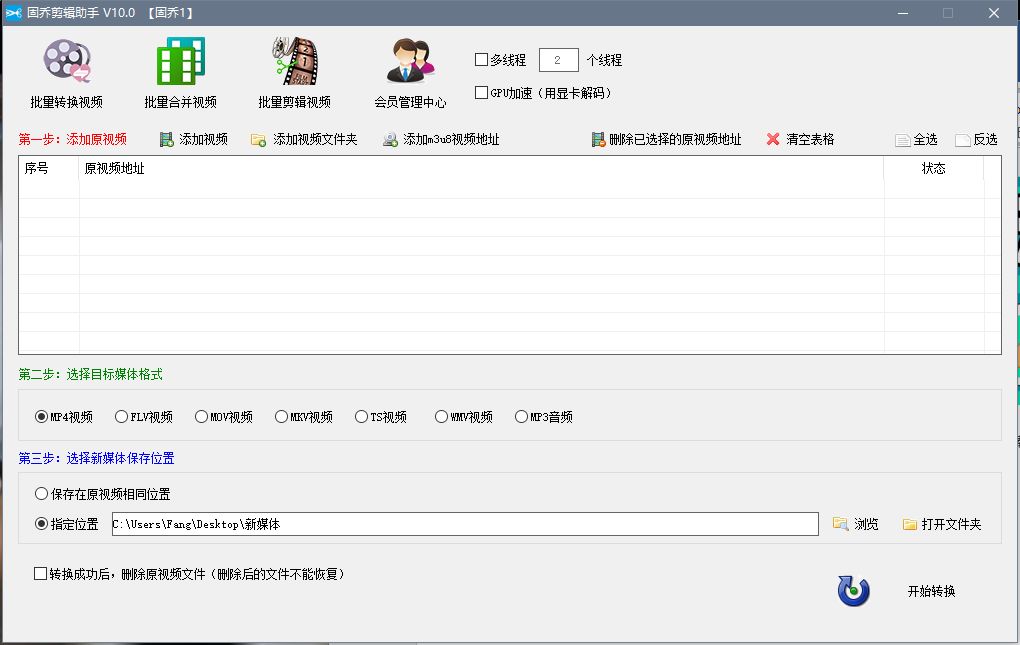Click the 会员管理中心 label text
Screen dimensions: 1020x645
tap(410, 102)
